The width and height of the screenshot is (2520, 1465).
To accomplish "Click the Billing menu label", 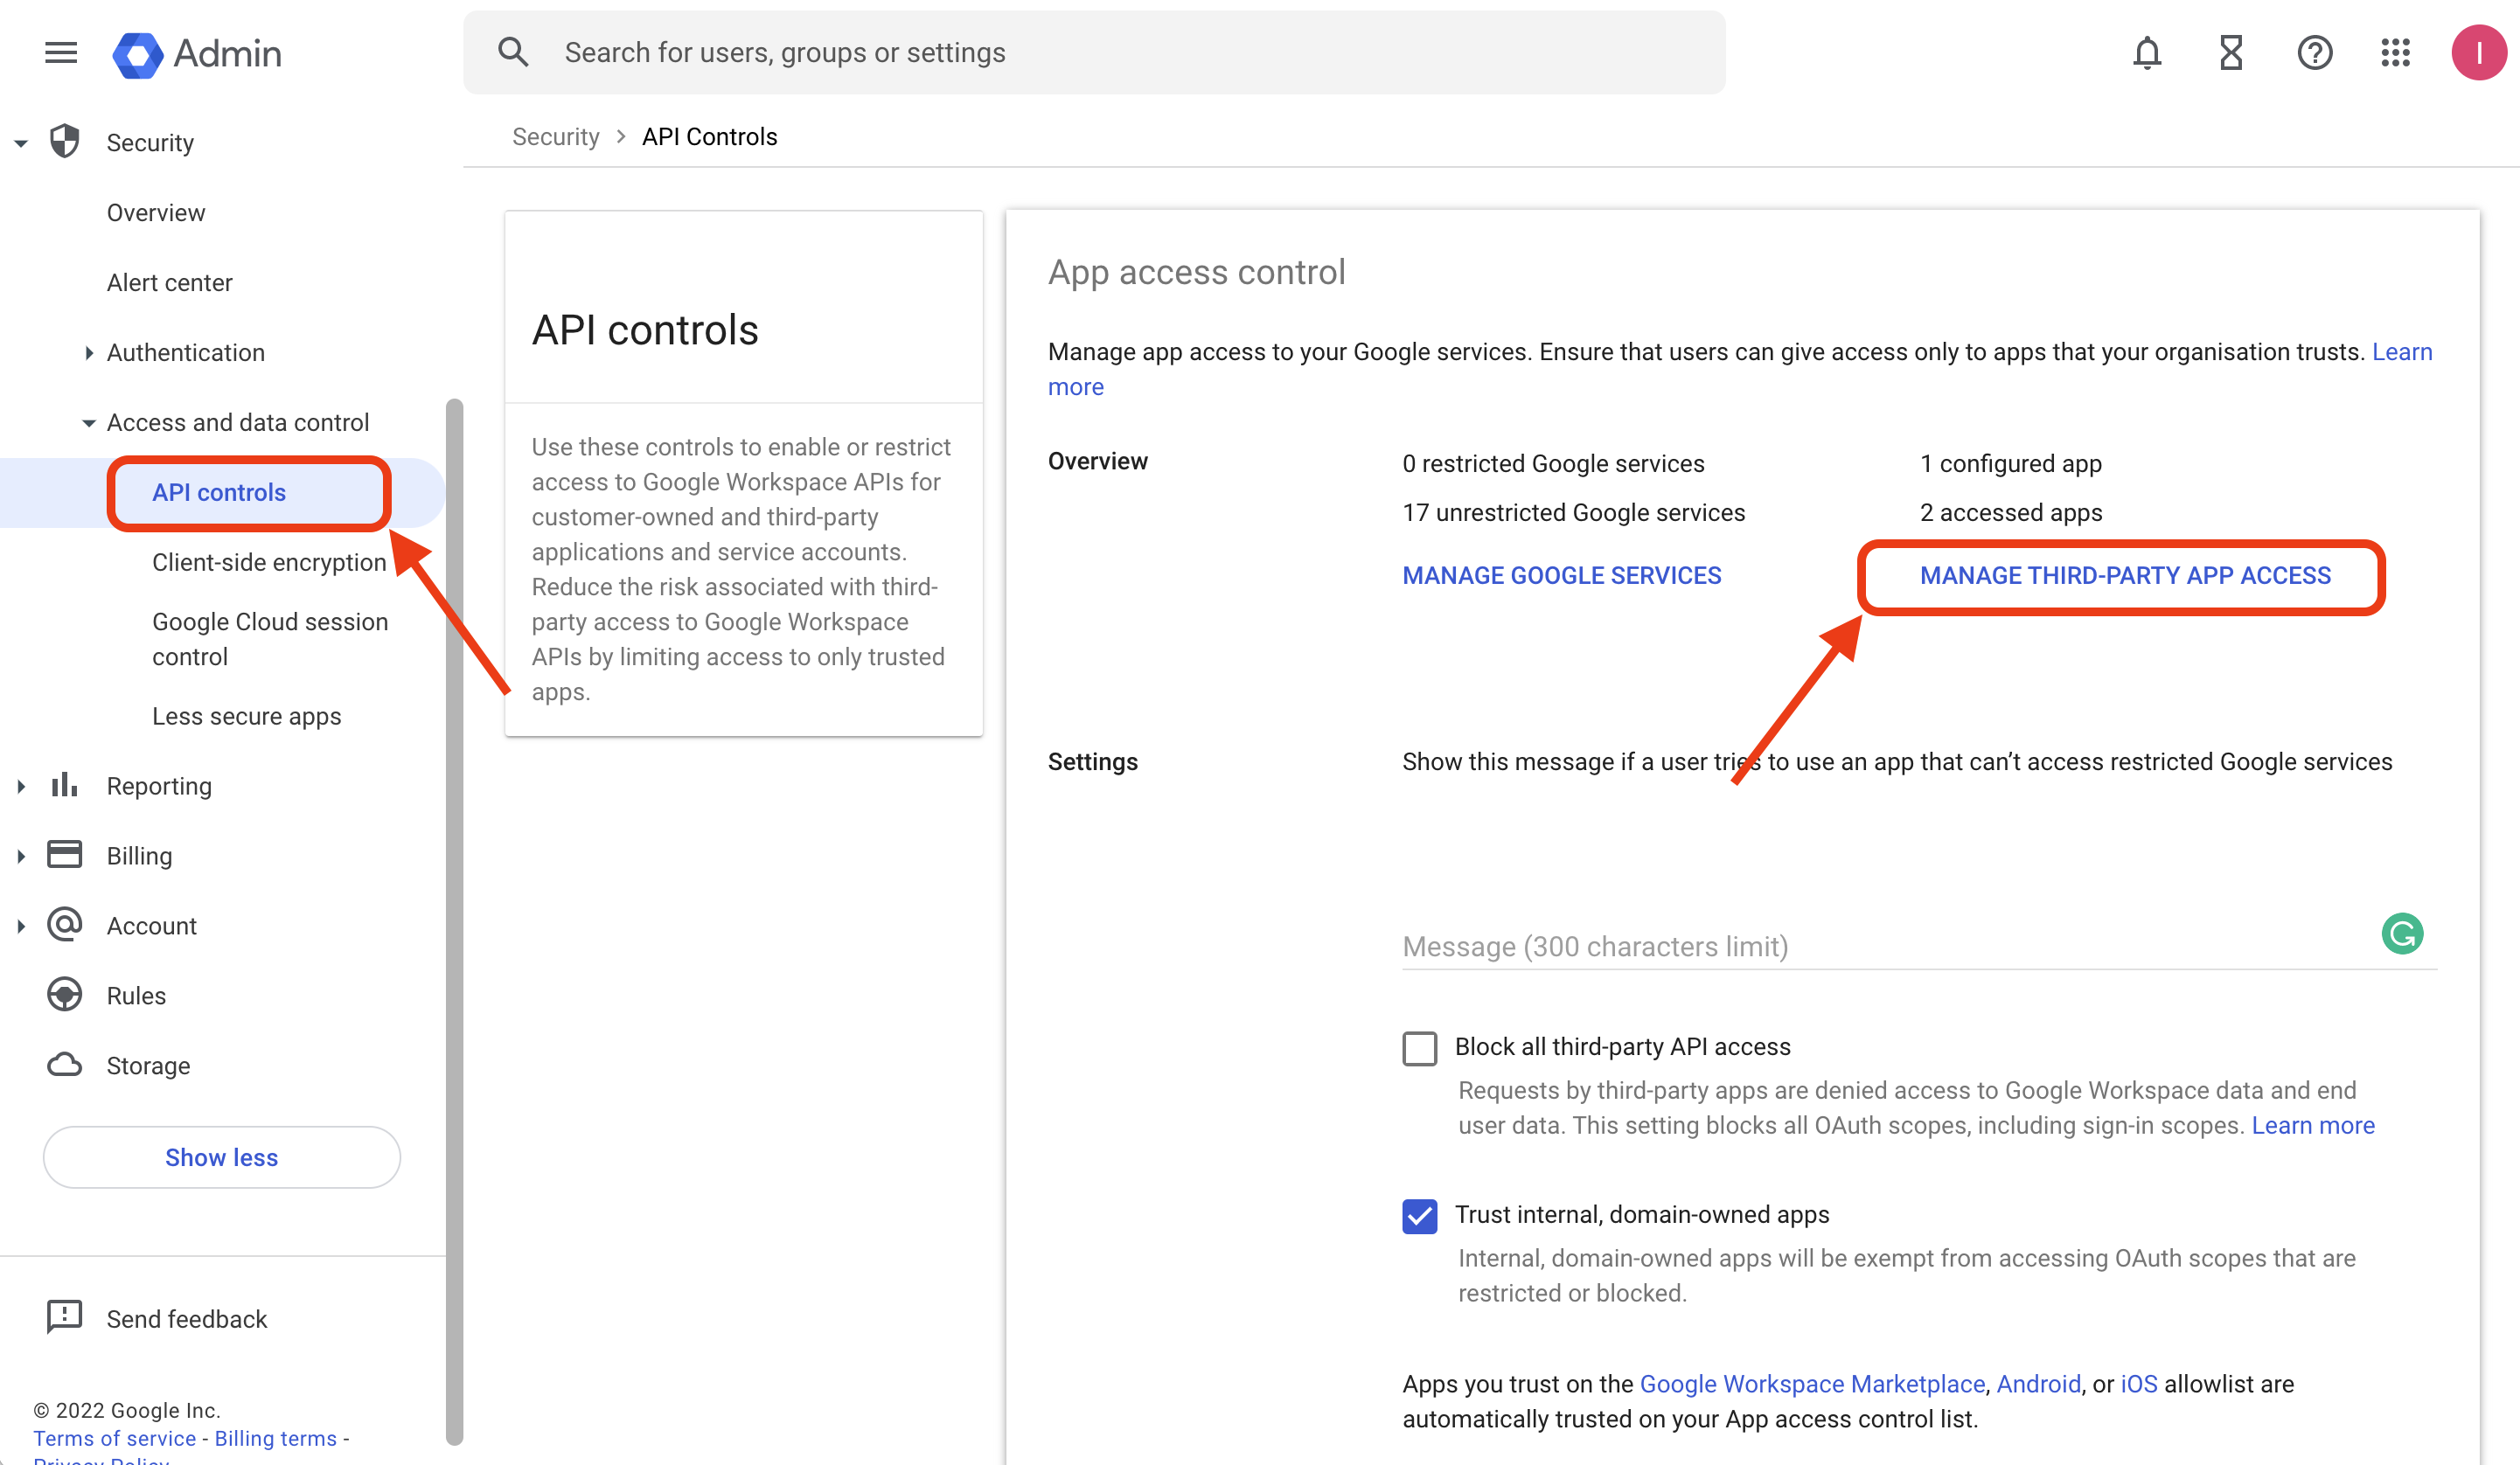I will (139, 856).
